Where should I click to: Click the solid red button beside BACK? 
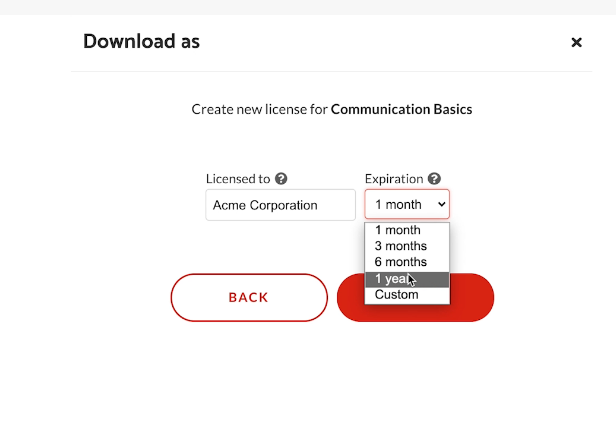472,297
